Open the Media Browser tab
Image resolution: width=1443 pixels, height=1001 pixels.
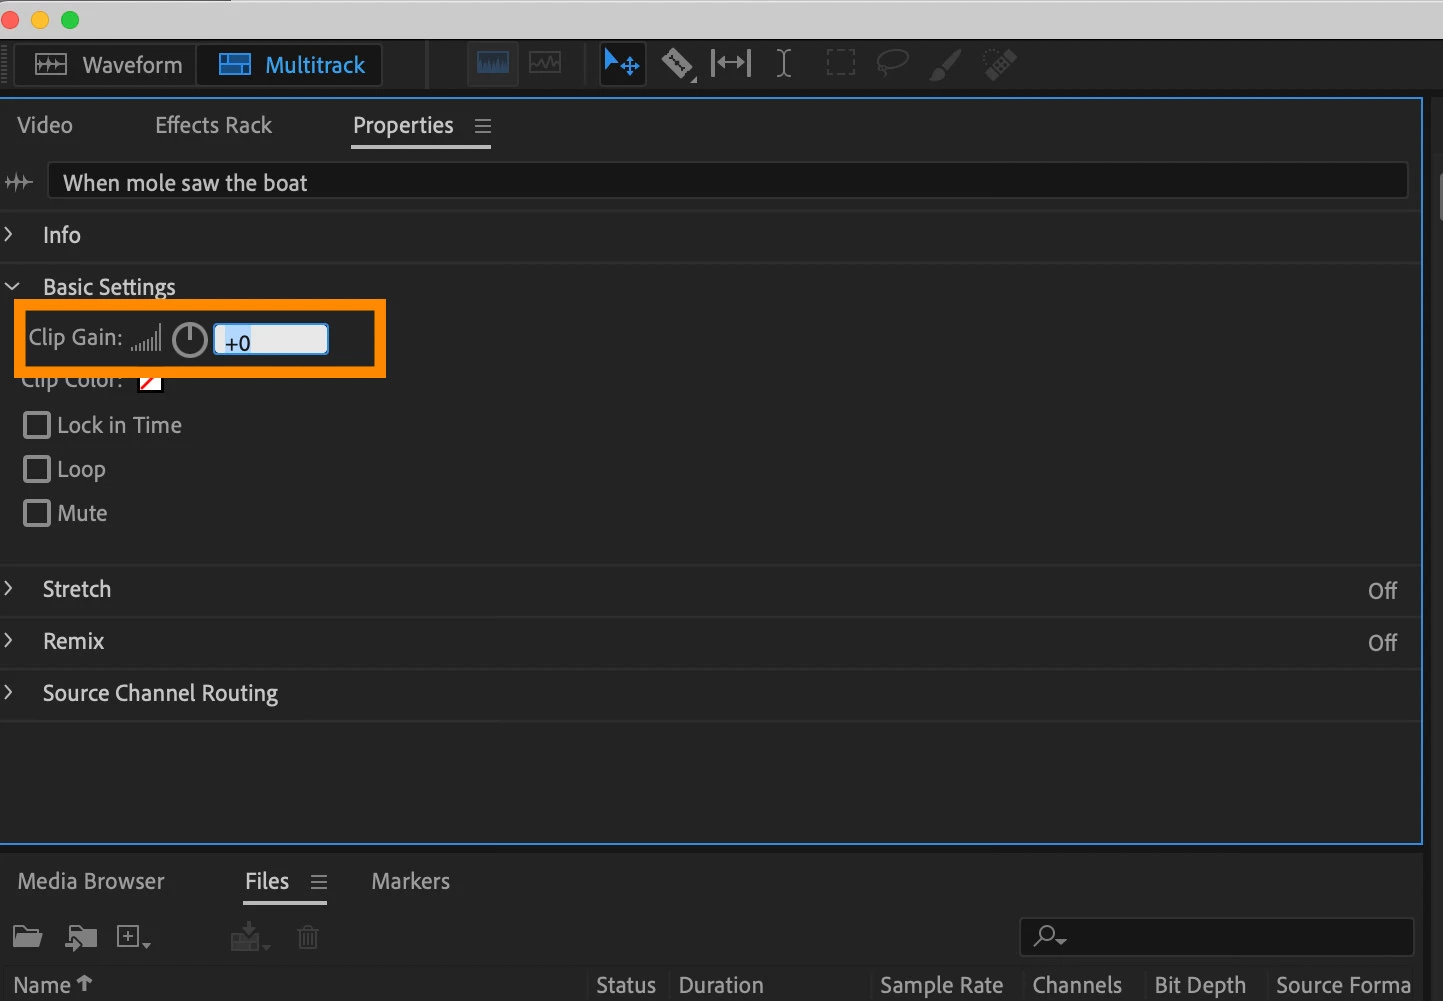91,881
